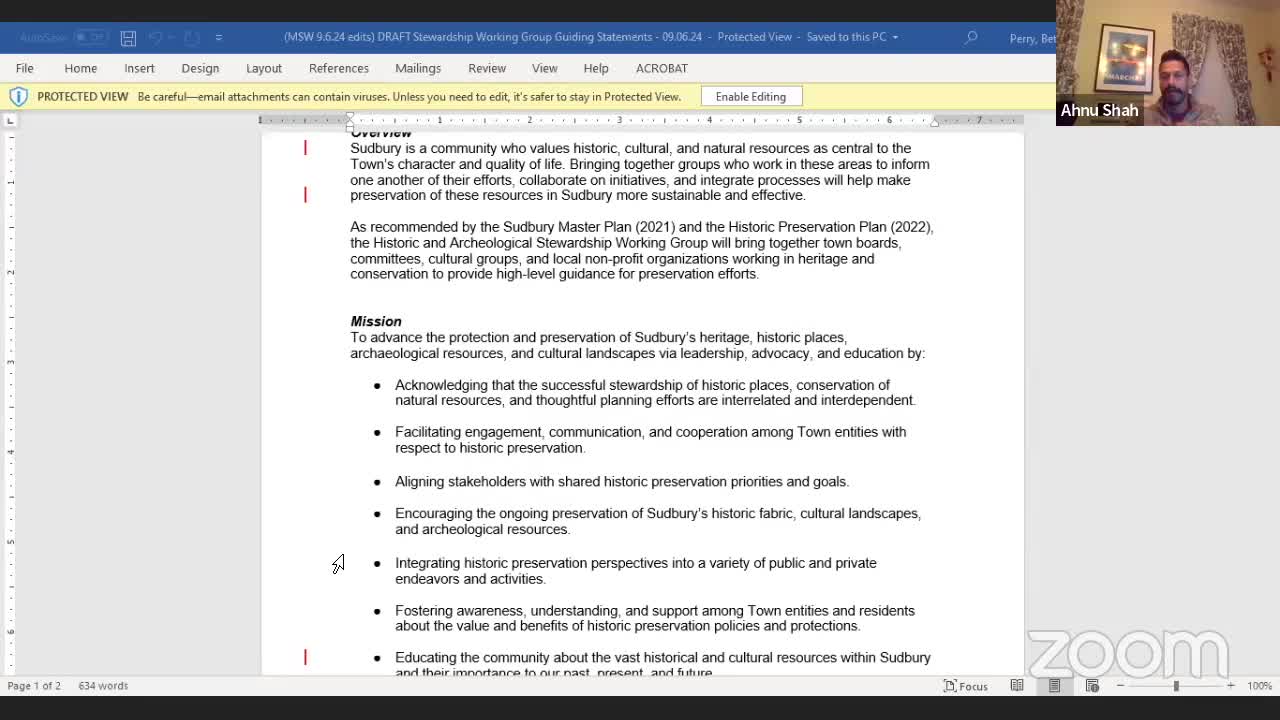Image resolution: width=1280 pixels, height=720 pixels.
Task: Open the File menu
Action: click(x=25, y=68)
